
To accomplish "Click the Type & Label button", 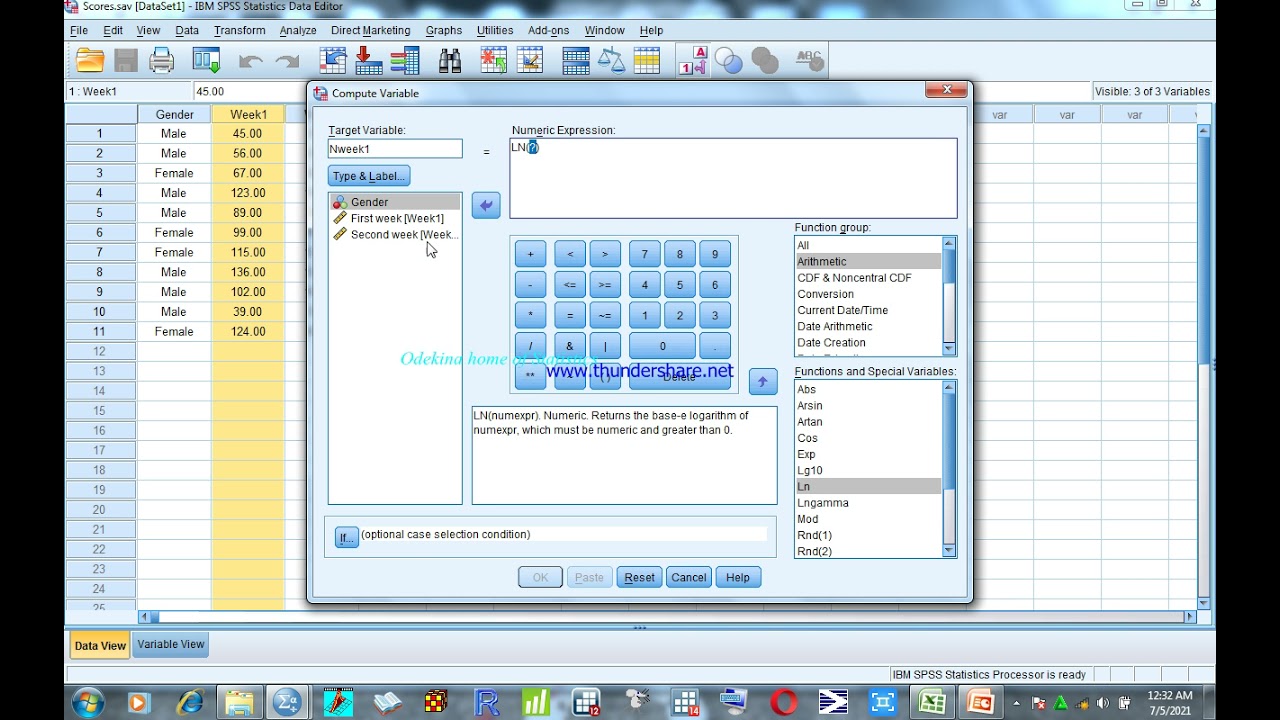I will (369, 176).
